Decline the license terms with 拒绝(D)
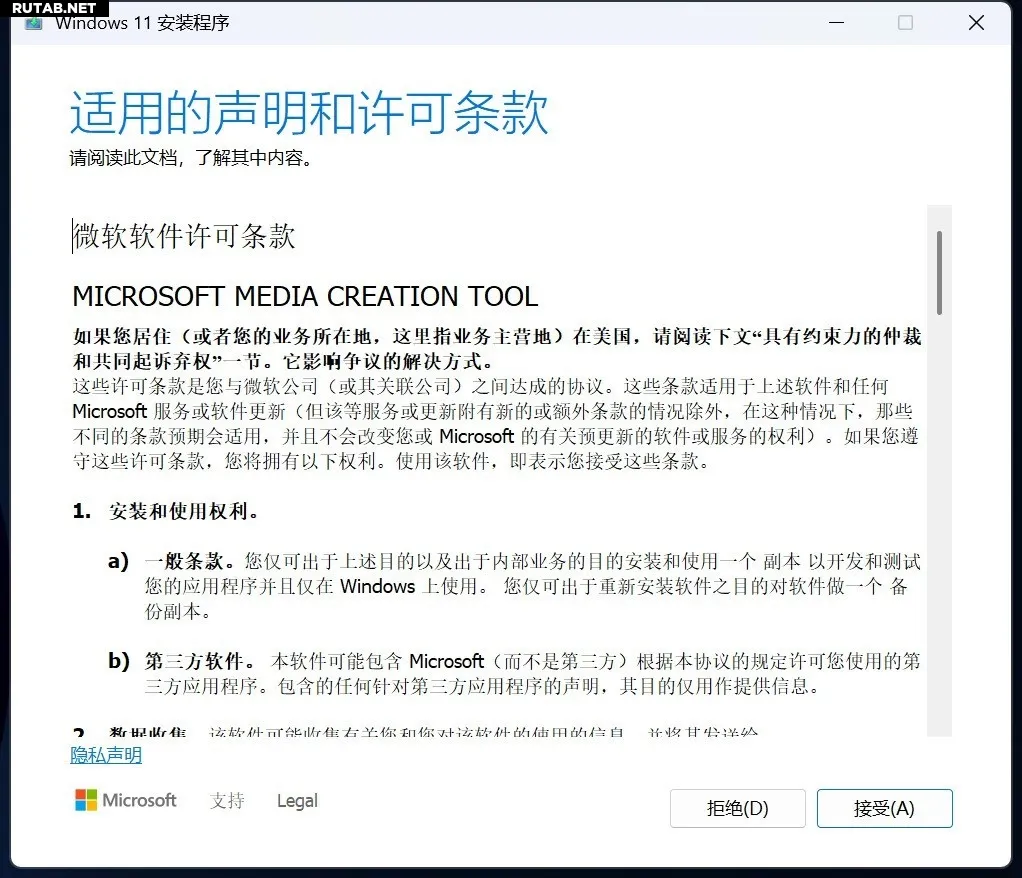1022x878 pixels. coord(737,809)
